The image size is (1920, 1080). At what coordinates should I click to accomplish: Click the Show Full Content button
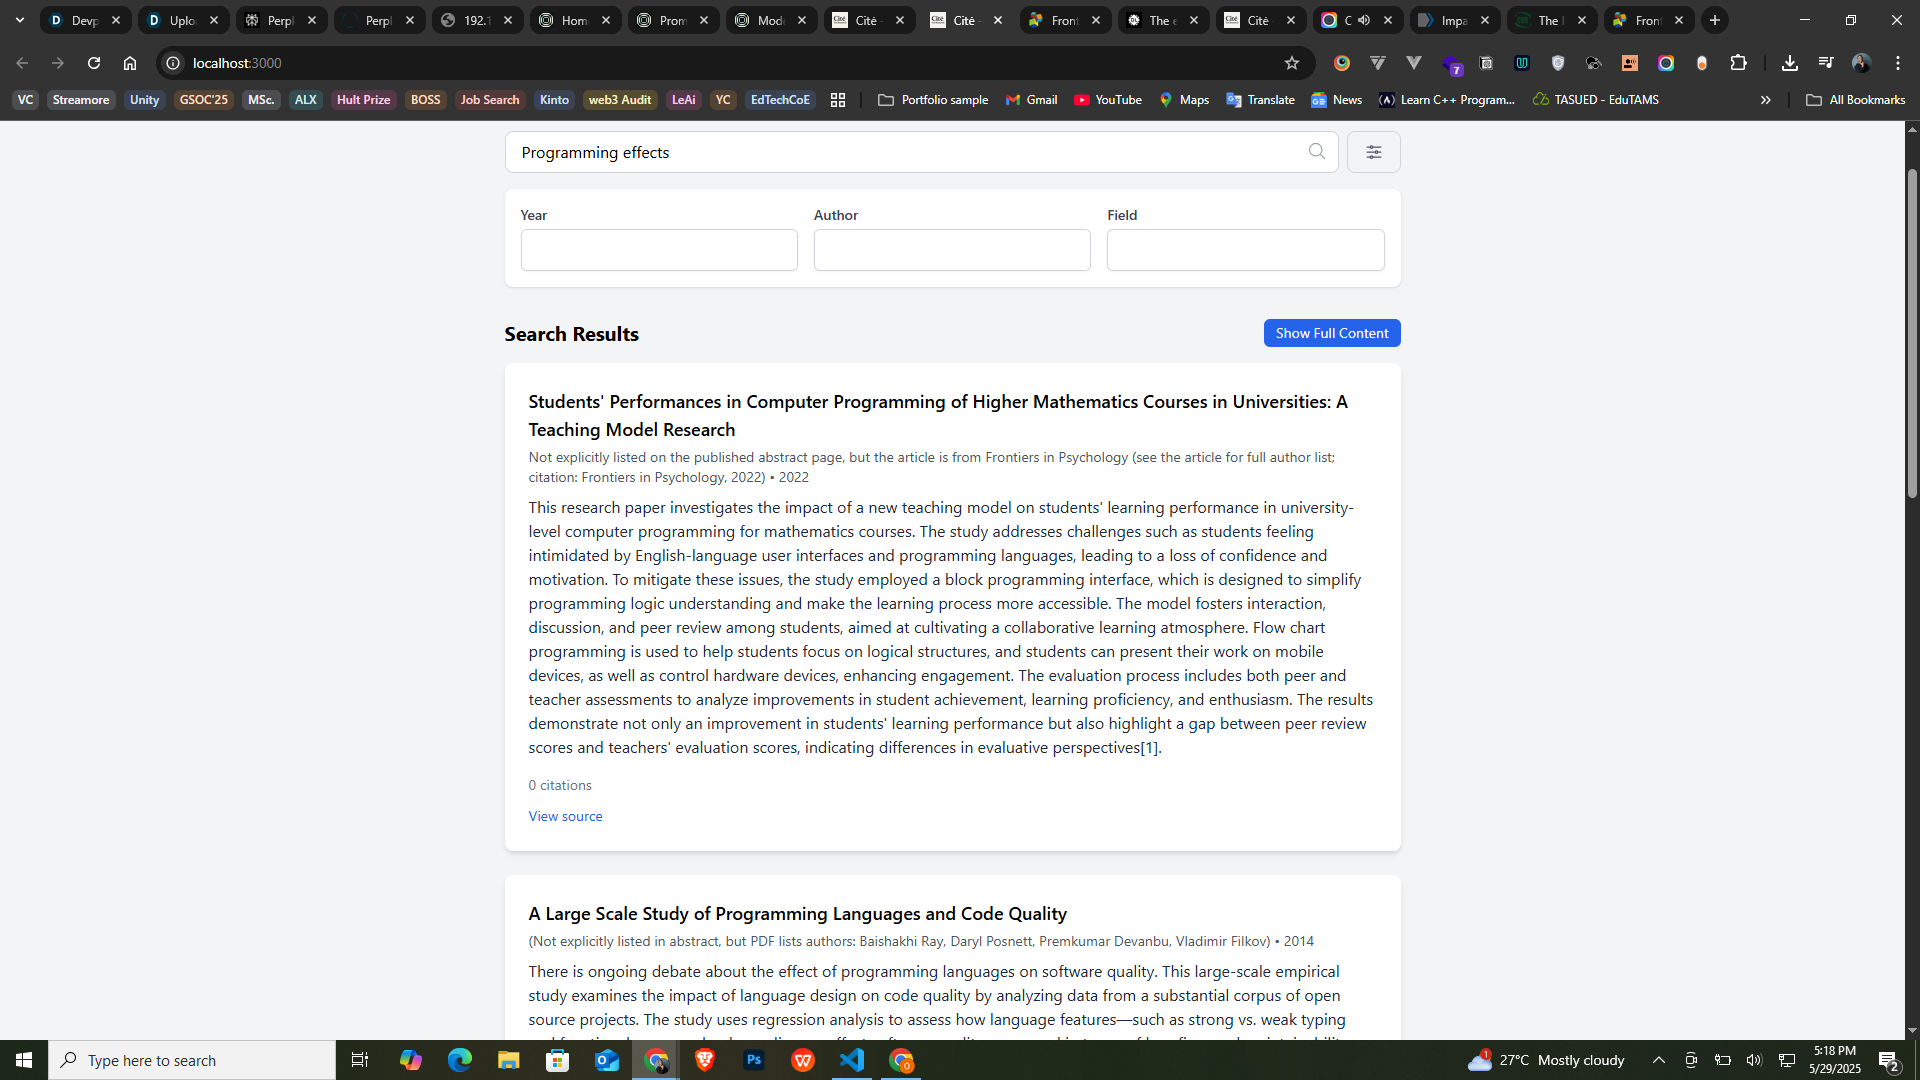(x=1331, y=333)
